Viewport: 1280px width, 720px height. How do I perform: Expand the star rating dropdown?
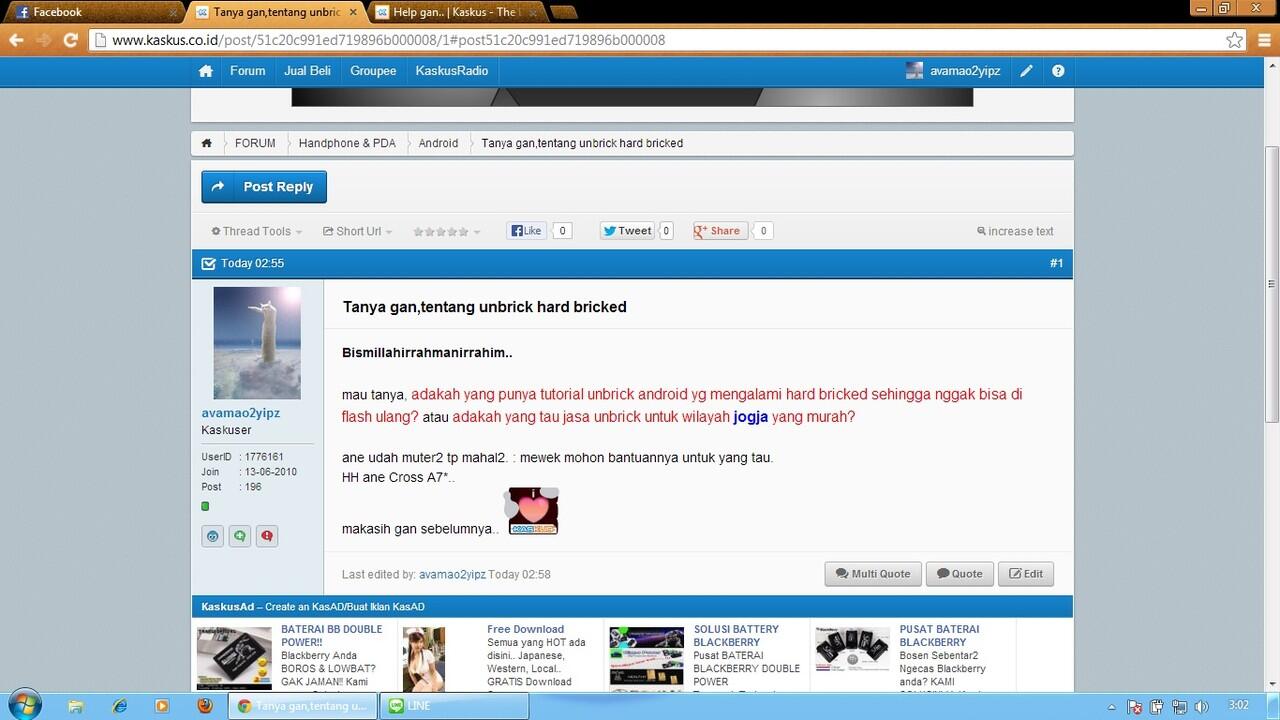pyautogui.click(x=446, y=231)
